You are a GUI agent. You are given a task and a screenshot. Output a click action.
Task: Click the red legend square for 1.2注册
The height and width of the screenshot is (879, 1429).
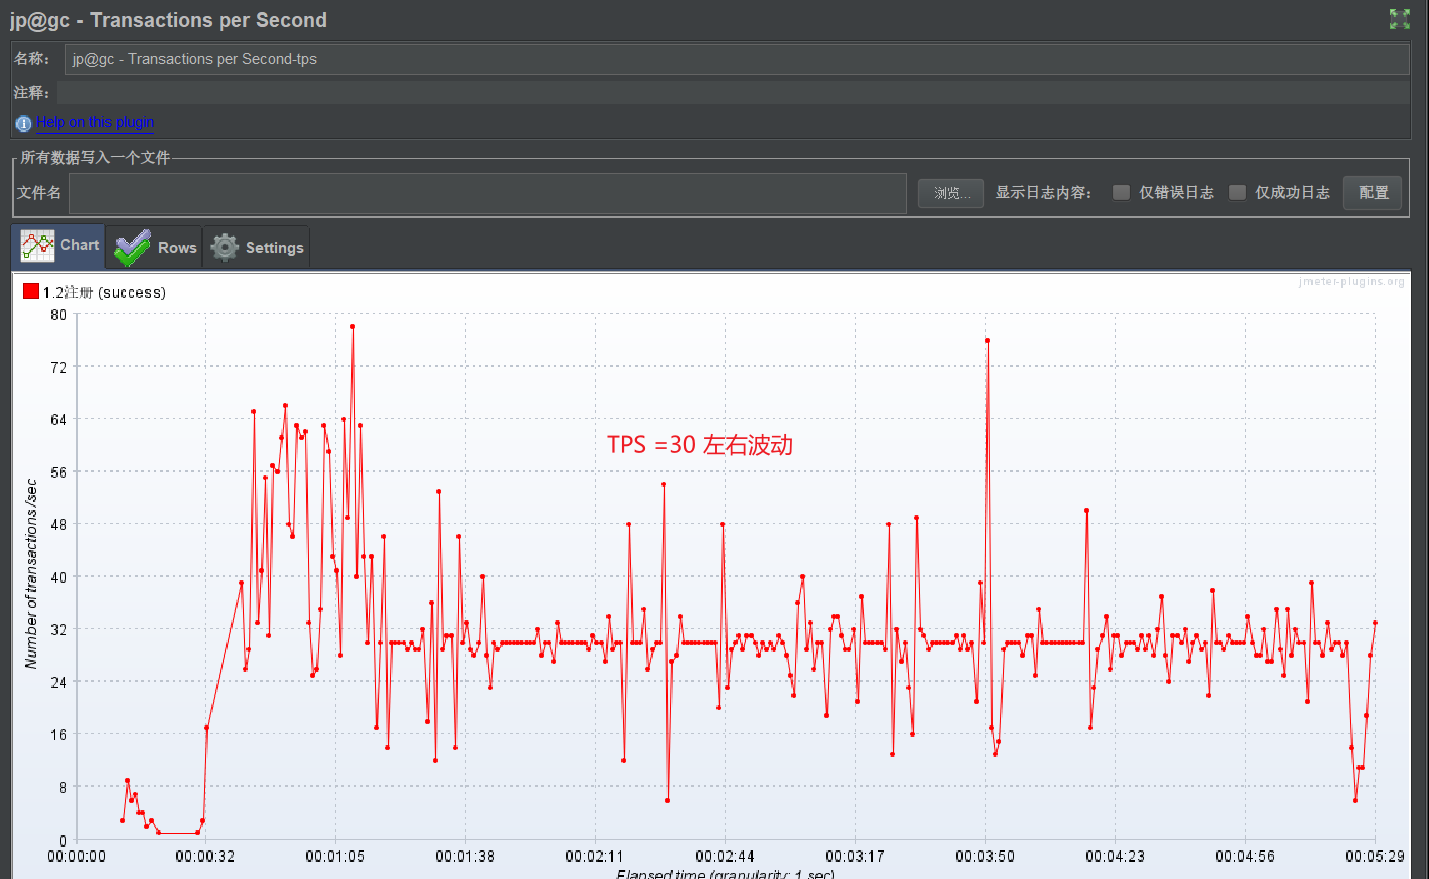[31, 291]
